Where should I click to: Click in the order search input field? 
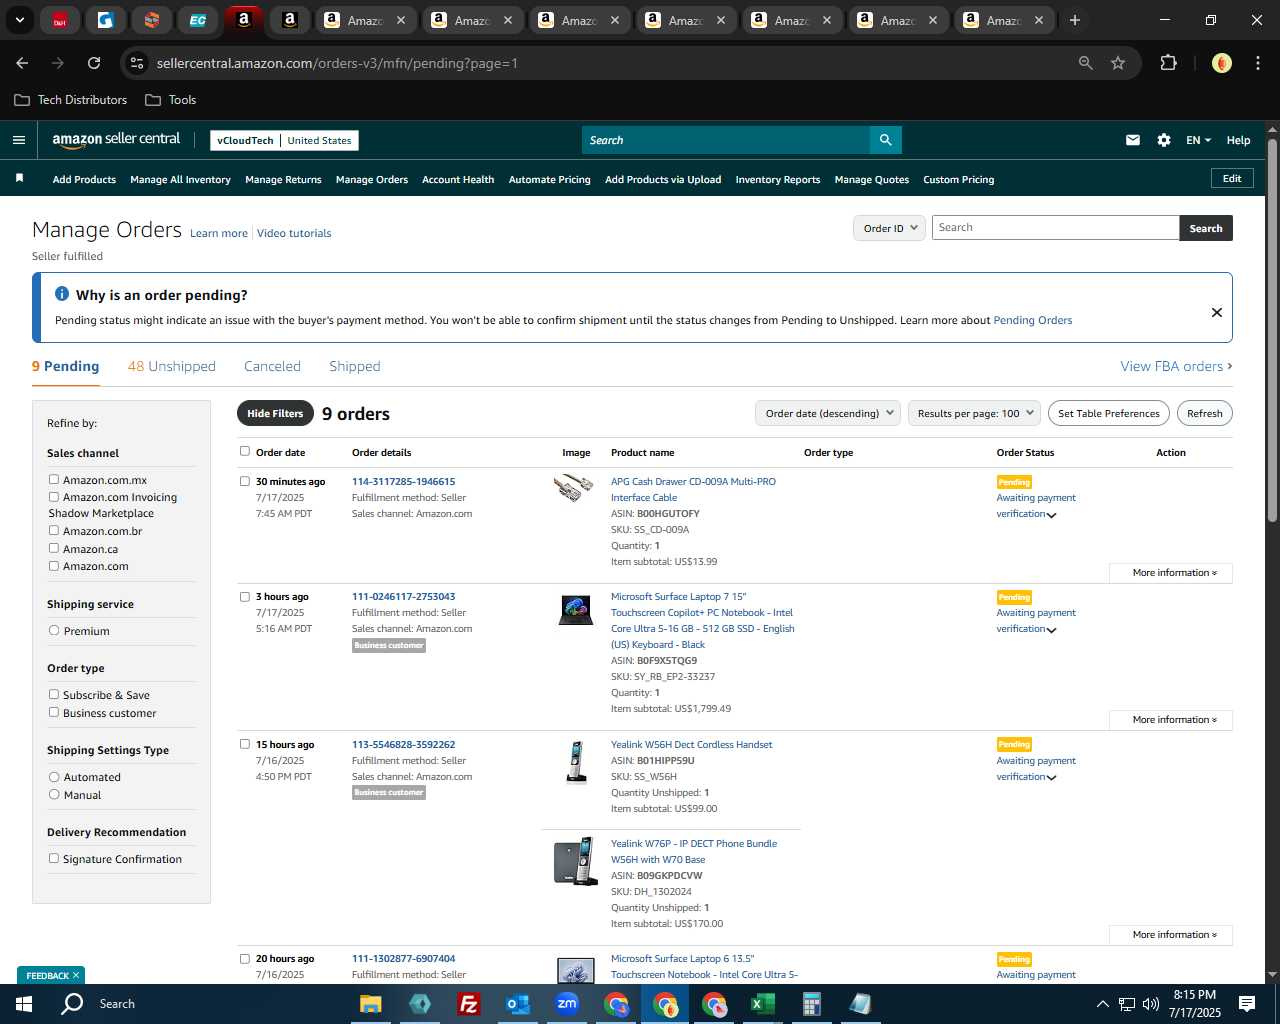coord(1055,228)
